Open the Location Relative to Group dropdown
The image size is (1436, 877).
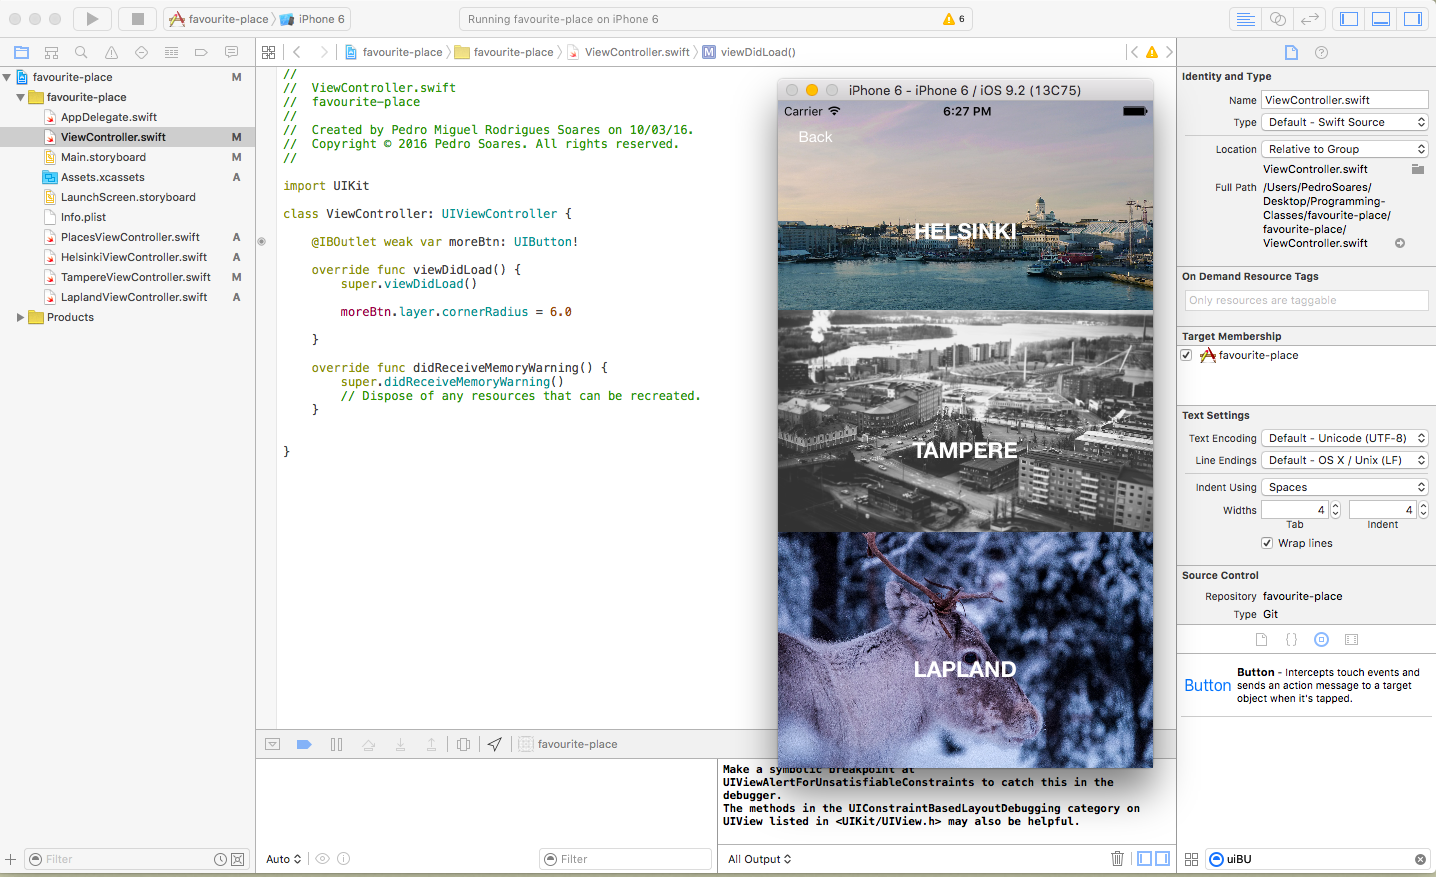click(1345, 149)
